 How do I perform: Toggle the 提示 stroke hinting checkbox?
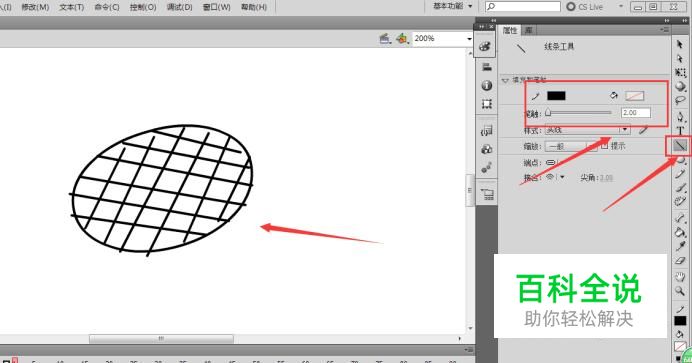coord(605,146)
